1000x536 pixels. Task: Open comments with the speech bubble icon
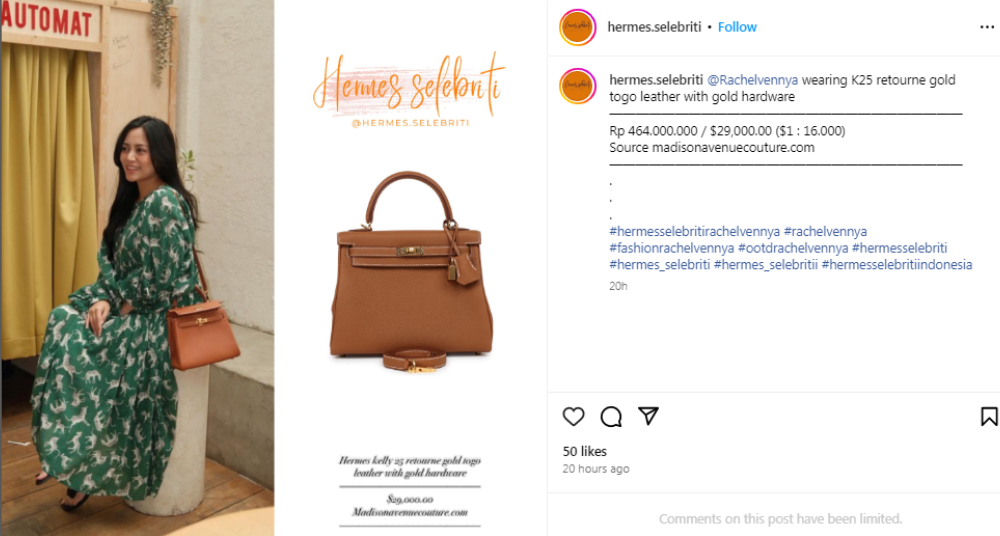pos(611,417)
